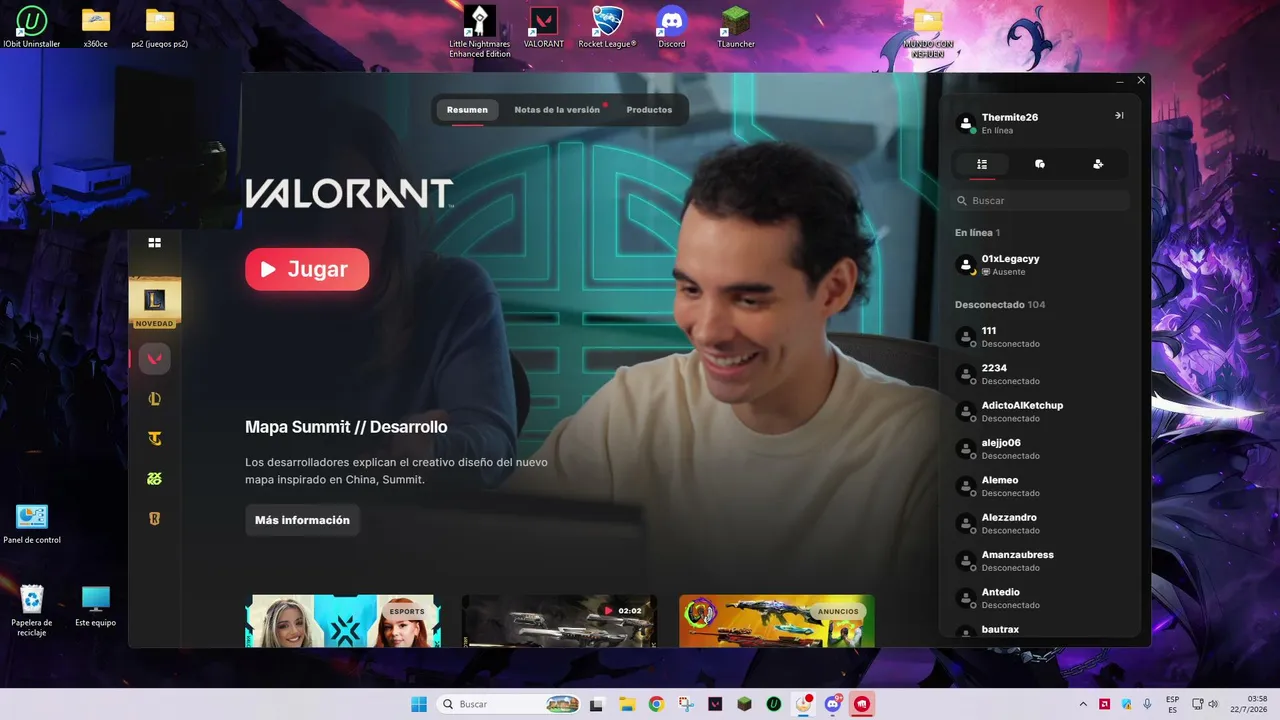This screenshot has width=1280, height=720.
Task: Select the VALORANT icon in Riot sidebar
Action: point(154,359)
